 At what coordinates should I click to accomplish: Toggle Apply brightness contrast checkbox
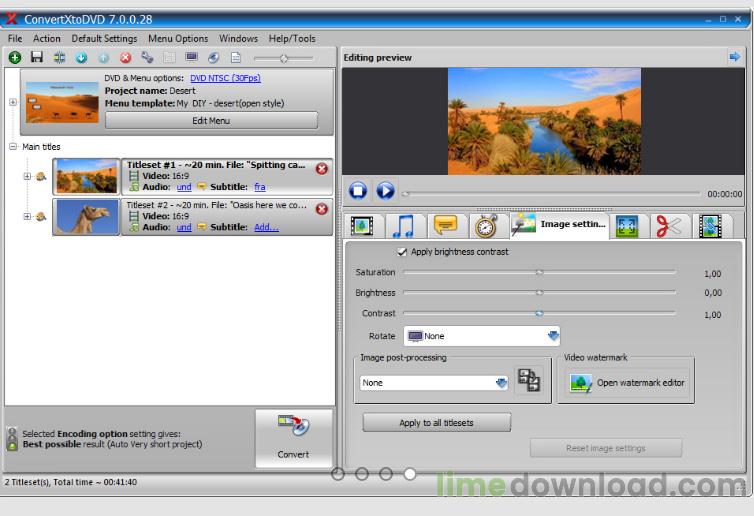click(x=402, y=252)
